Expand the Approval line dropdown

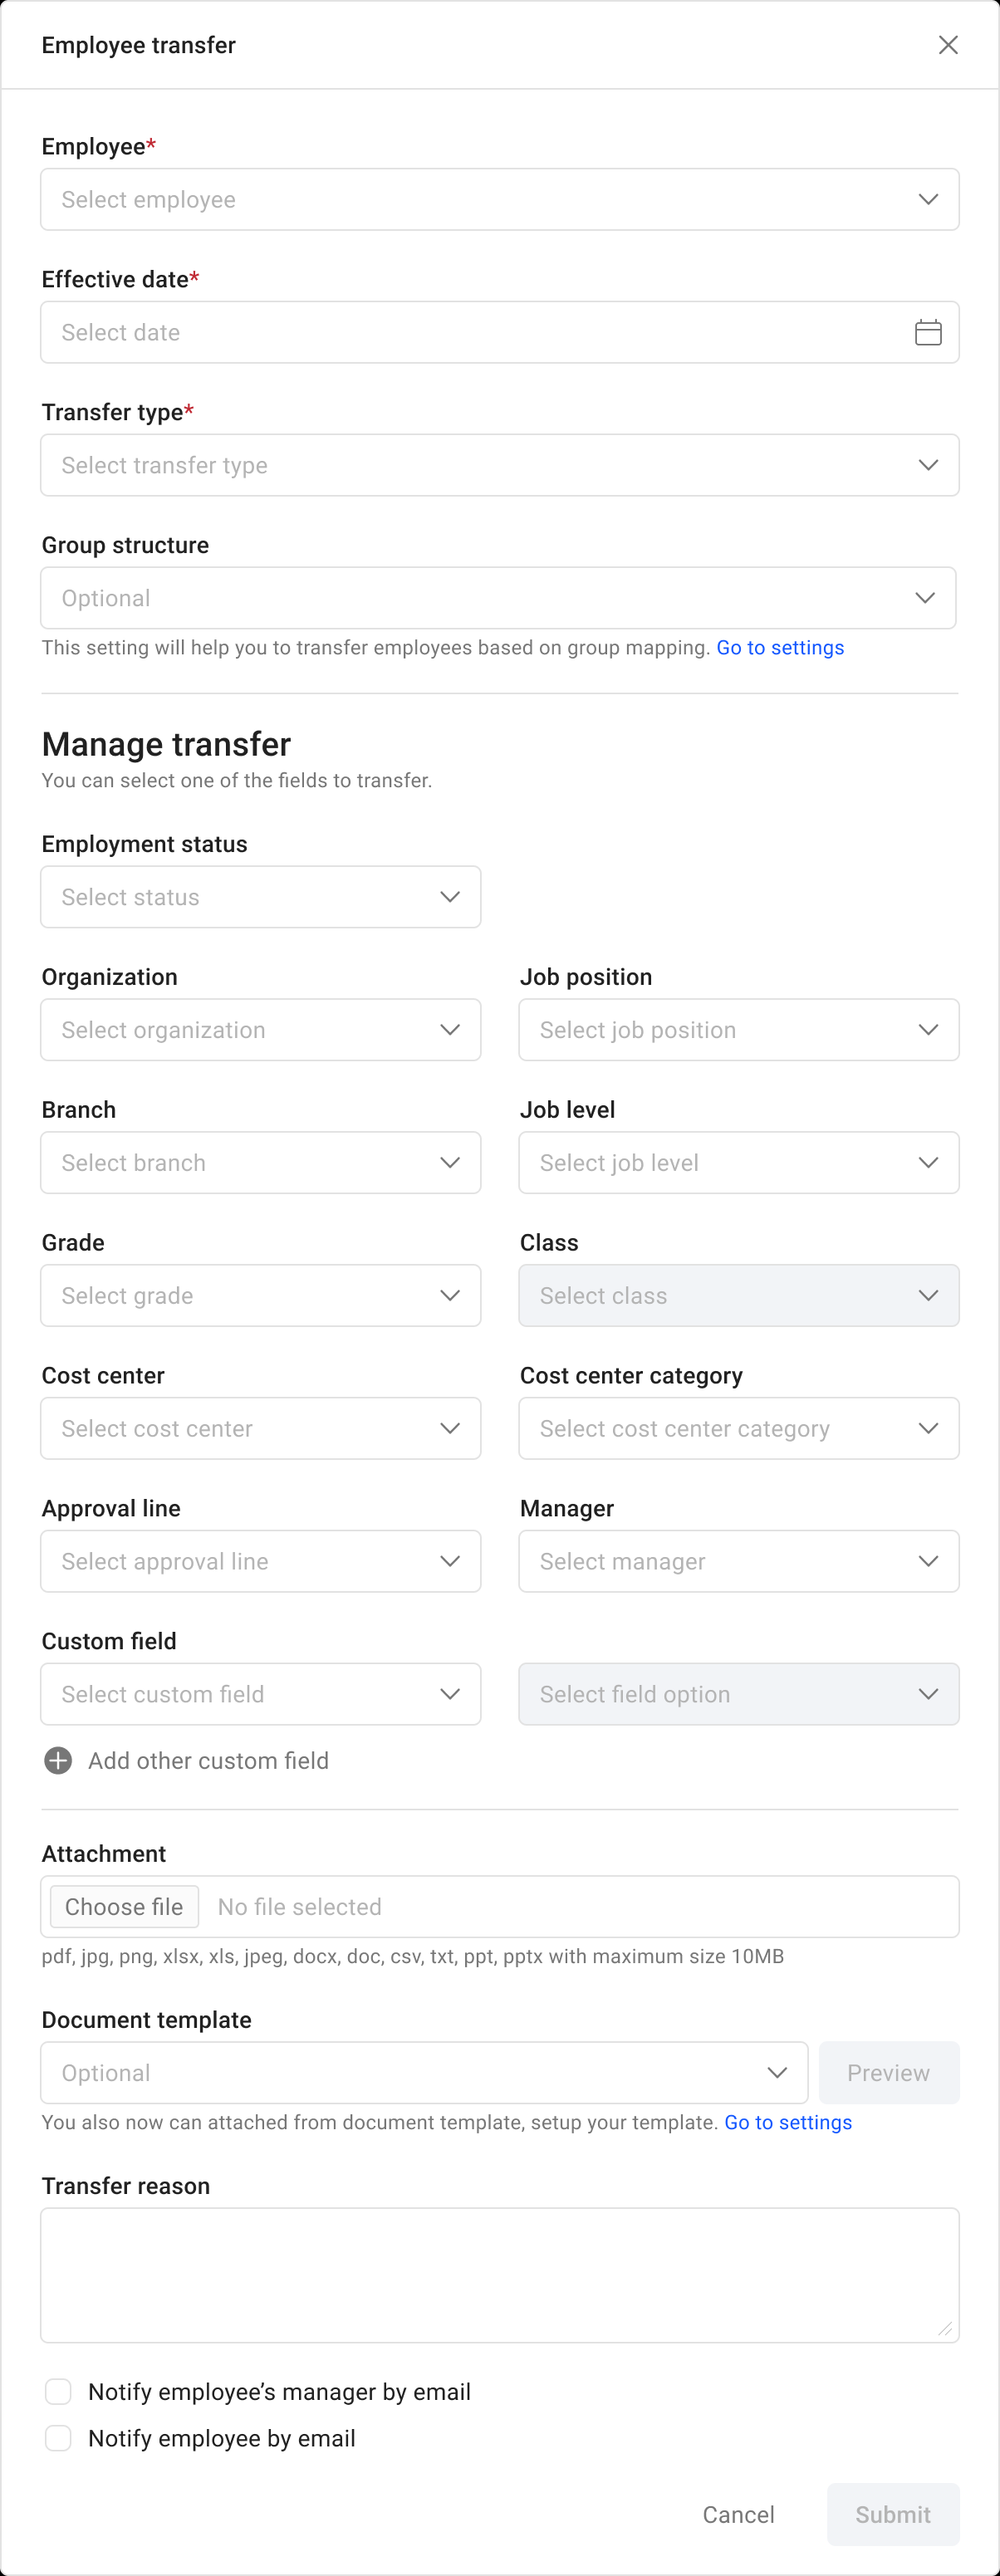click(x=260, y=1560)
